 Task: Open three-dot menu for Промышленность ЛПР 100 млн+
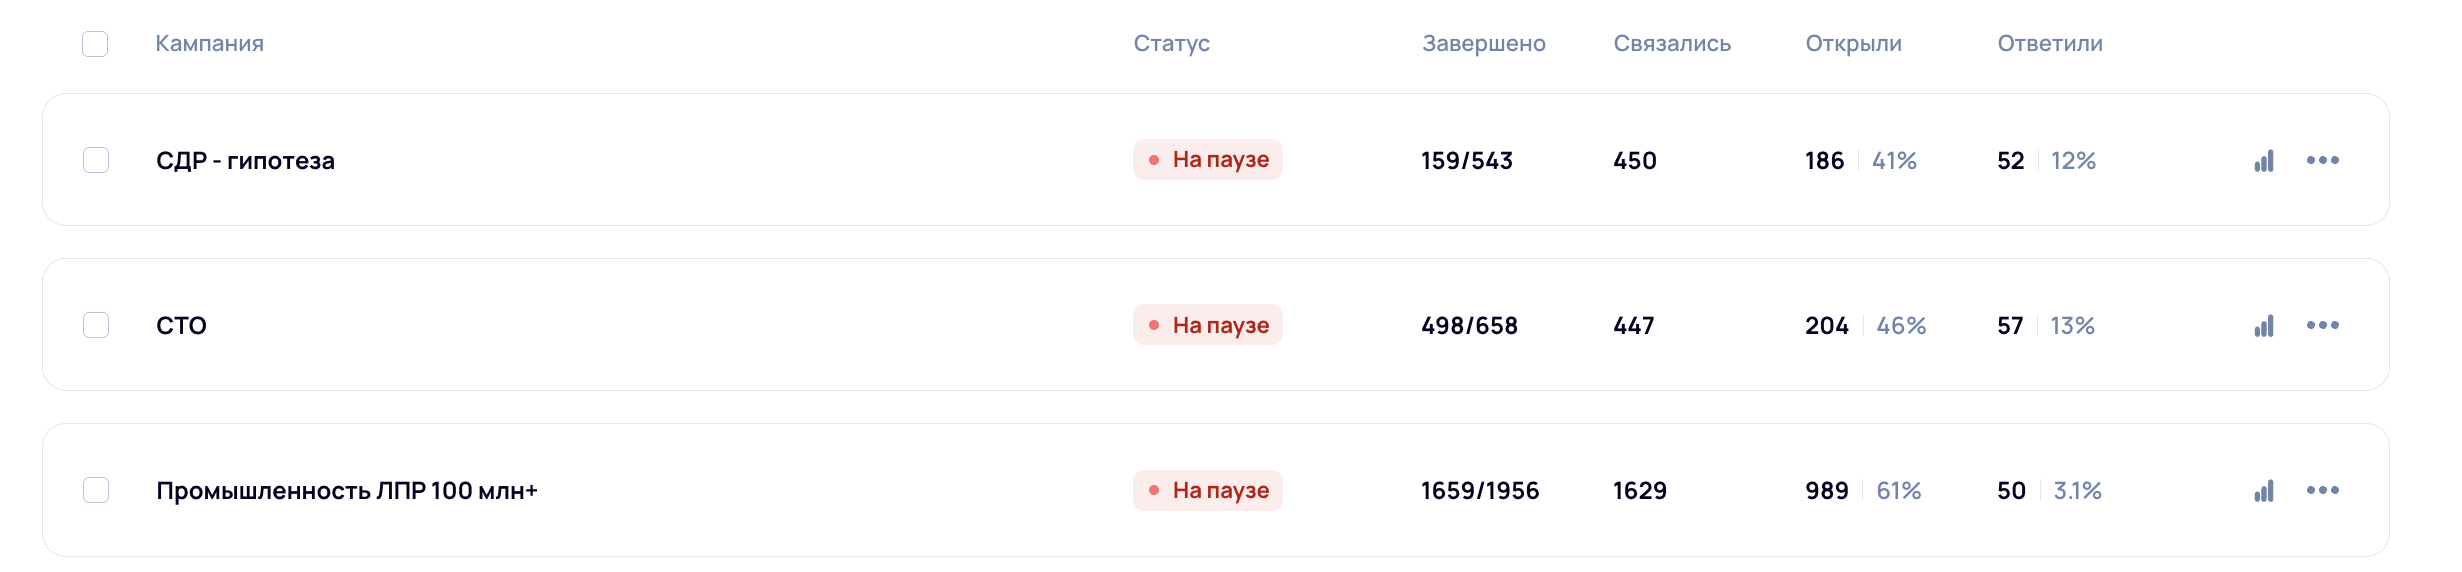pyautogui.click(x=2322, y=490)
